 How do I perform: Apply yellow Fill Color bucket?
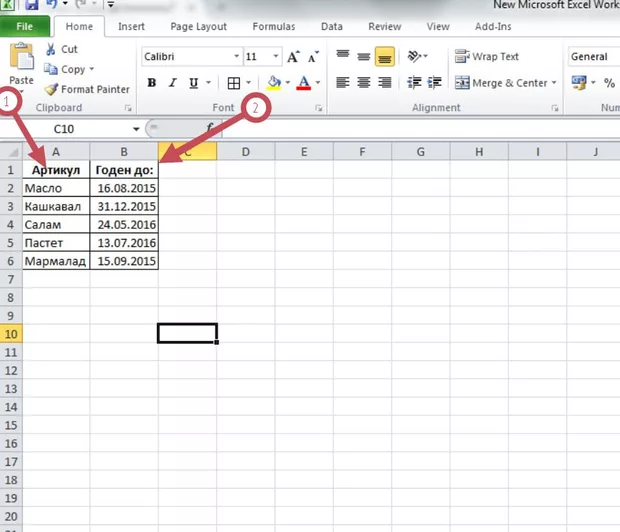tap(274, 83)
